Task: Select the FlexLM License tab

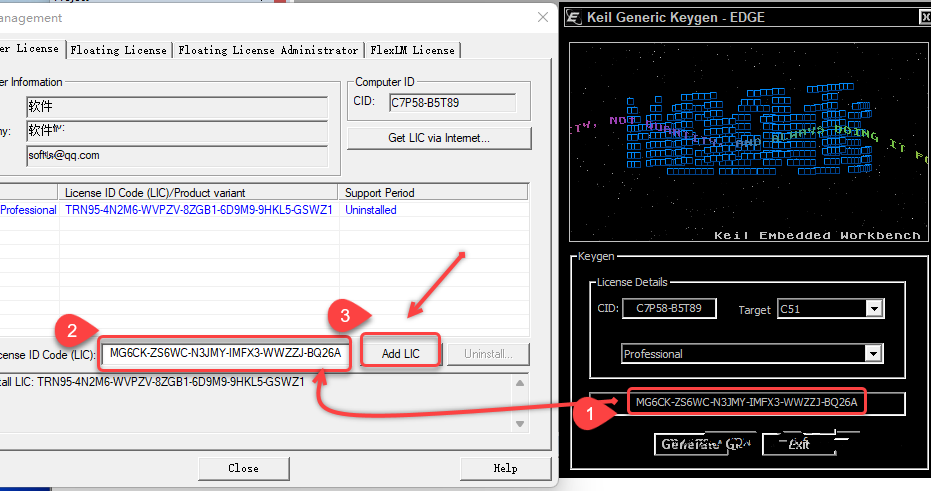Action: pos(413,50)
